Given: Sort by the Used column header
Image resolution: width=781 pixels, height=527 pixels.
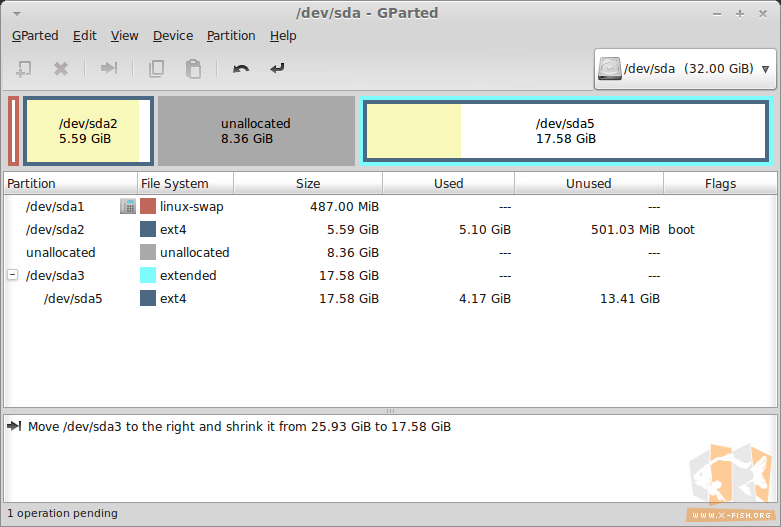Looking at the screenshot, I should click(448, 183).
